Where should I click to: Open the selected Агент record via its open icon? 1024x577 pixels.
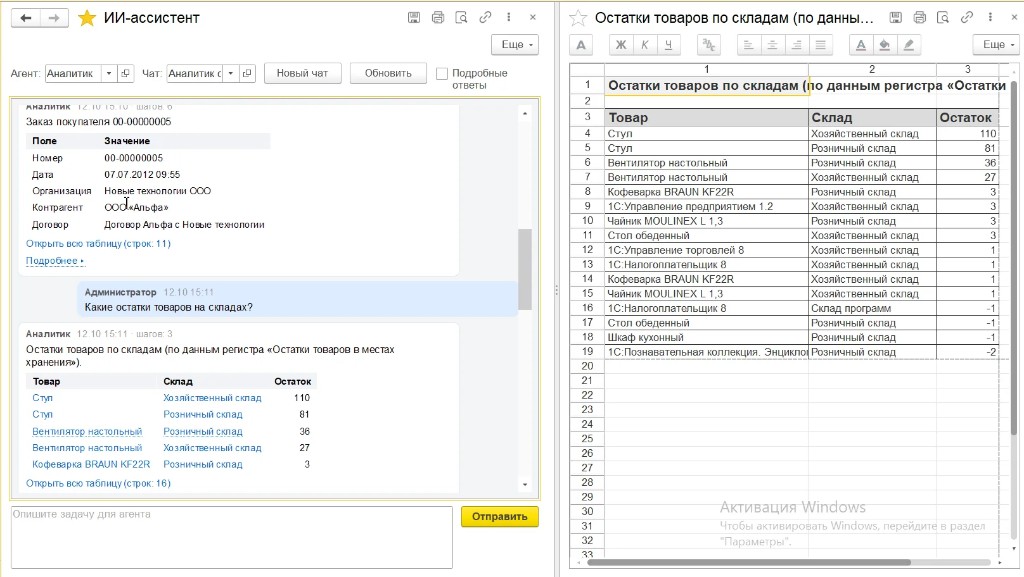[x=125, y=73]
